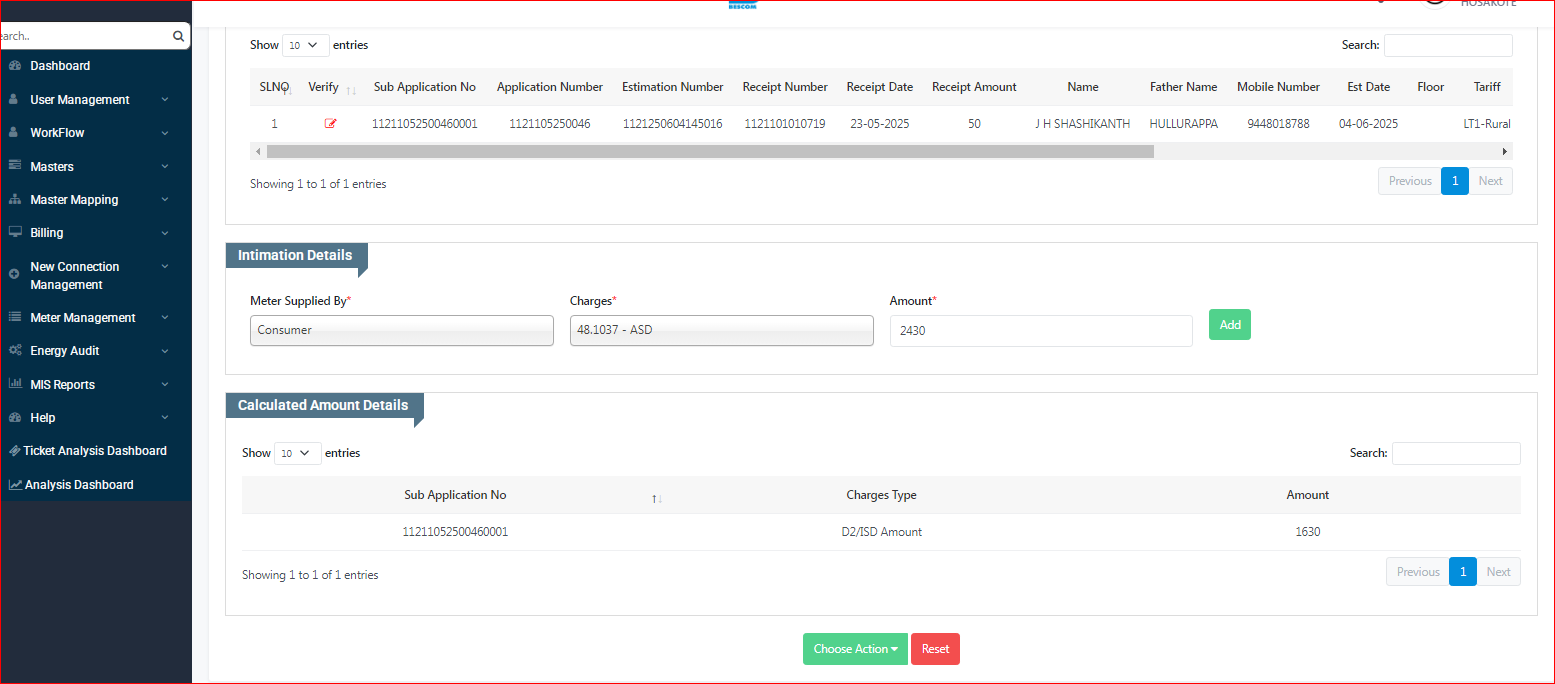
Task: Click Previous in Calculated Amount pagination
Action: tap(1418, 572)
